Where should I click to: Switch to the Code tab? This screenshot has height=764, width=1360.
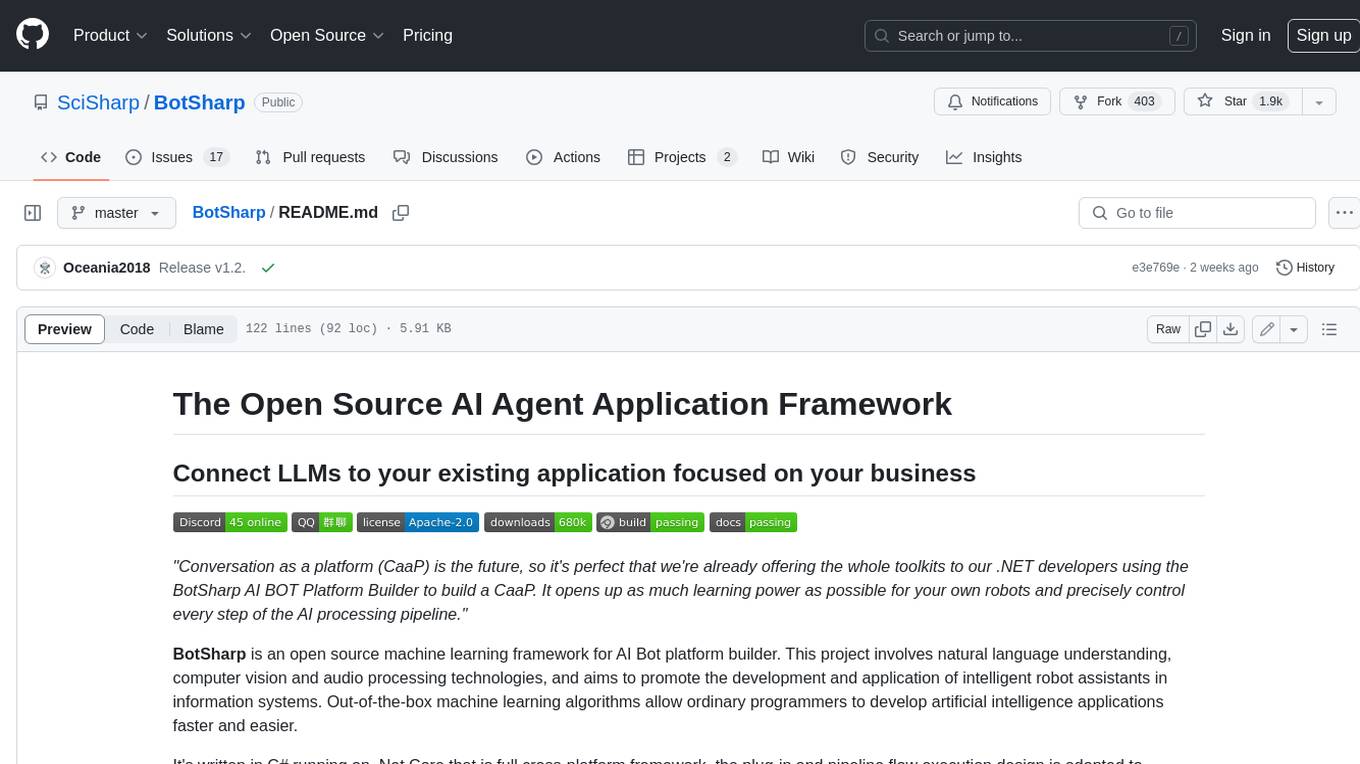click(x=71, y=157)
